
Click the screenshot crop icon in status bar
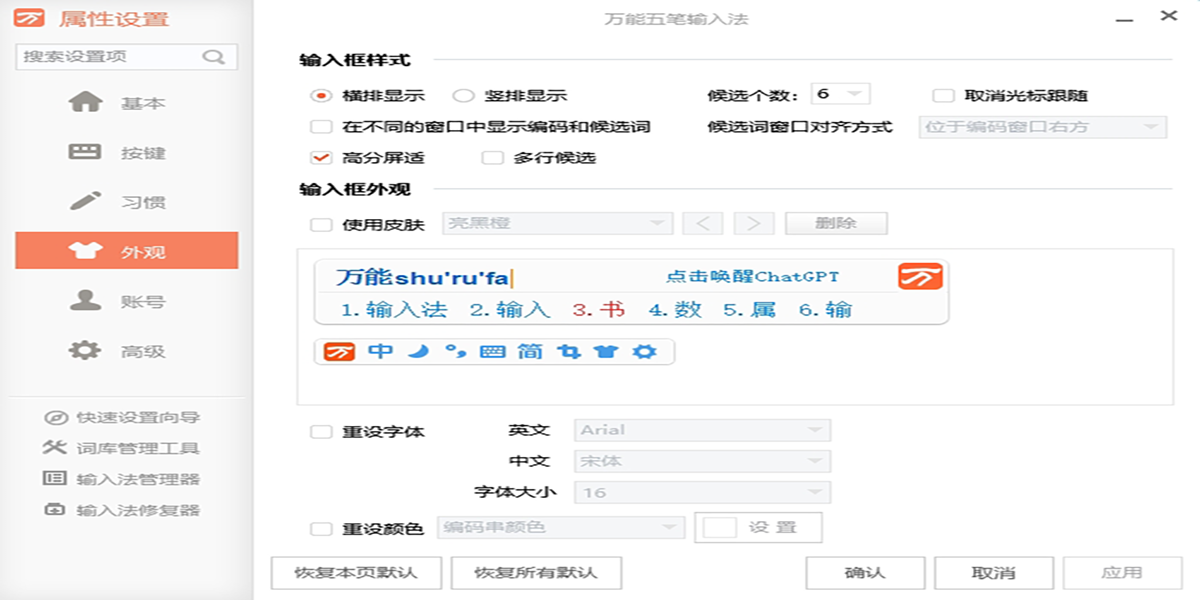coord(570,352)
